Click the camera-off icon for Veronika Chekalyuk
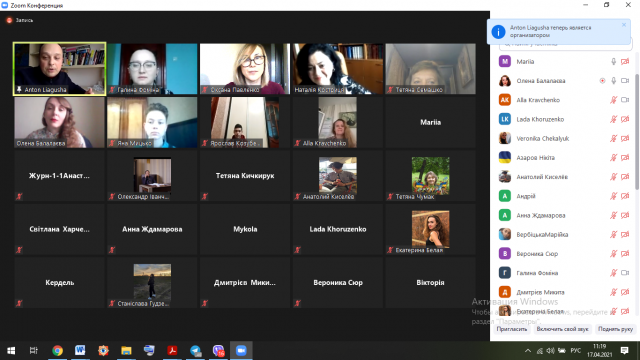Viewport: 640px width, 360px height. (625, 138)
